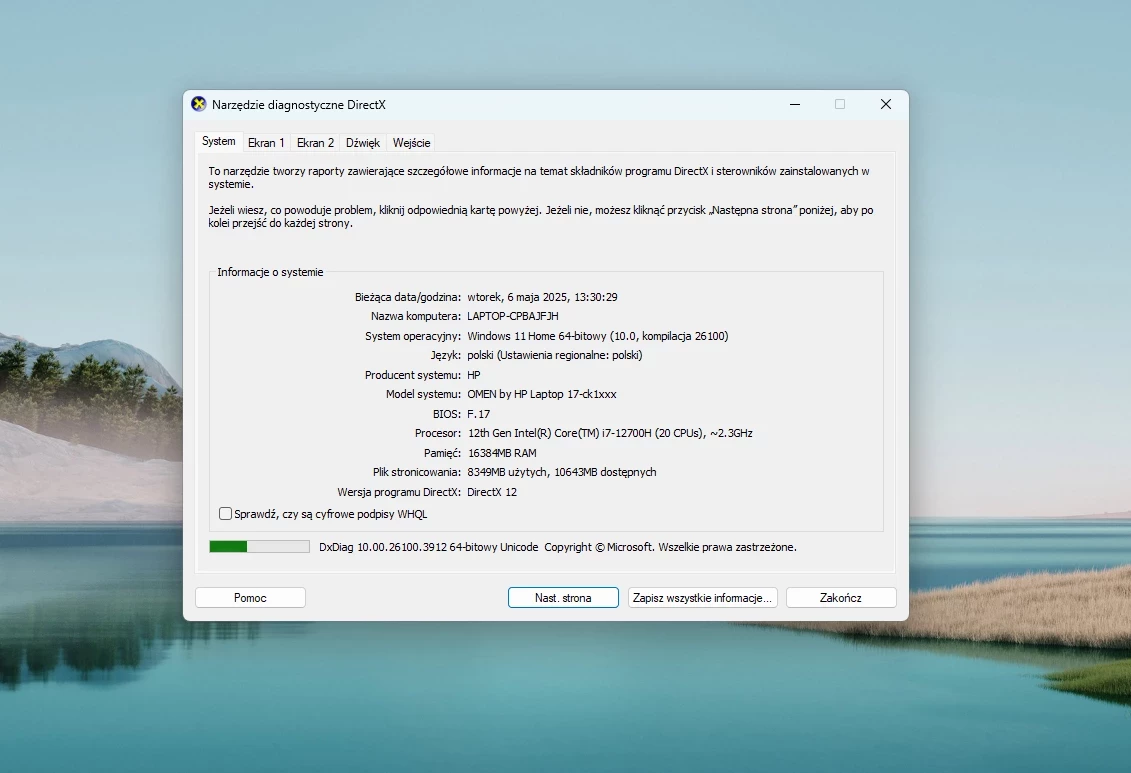Click the window title 'Narzędzie diagnostyczne DirectX'
Screen dimensions: 1131x773
pos(299,105)
